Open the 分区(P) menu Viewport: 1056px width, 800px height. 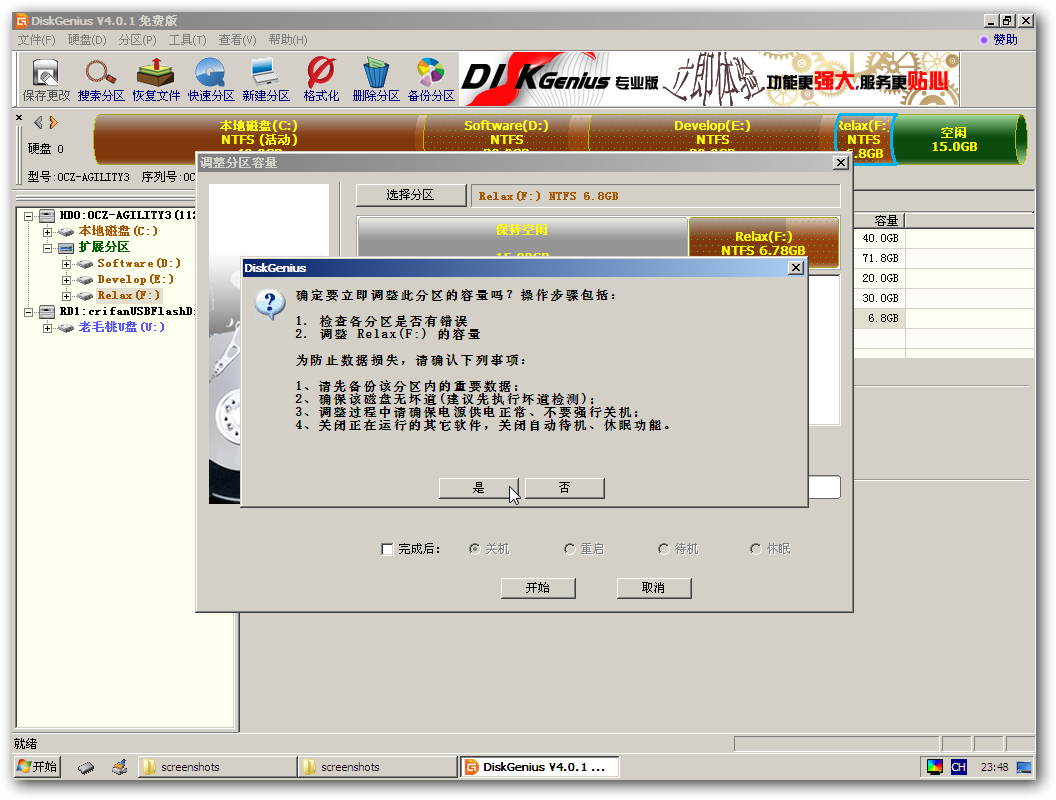tap(137, 40)
